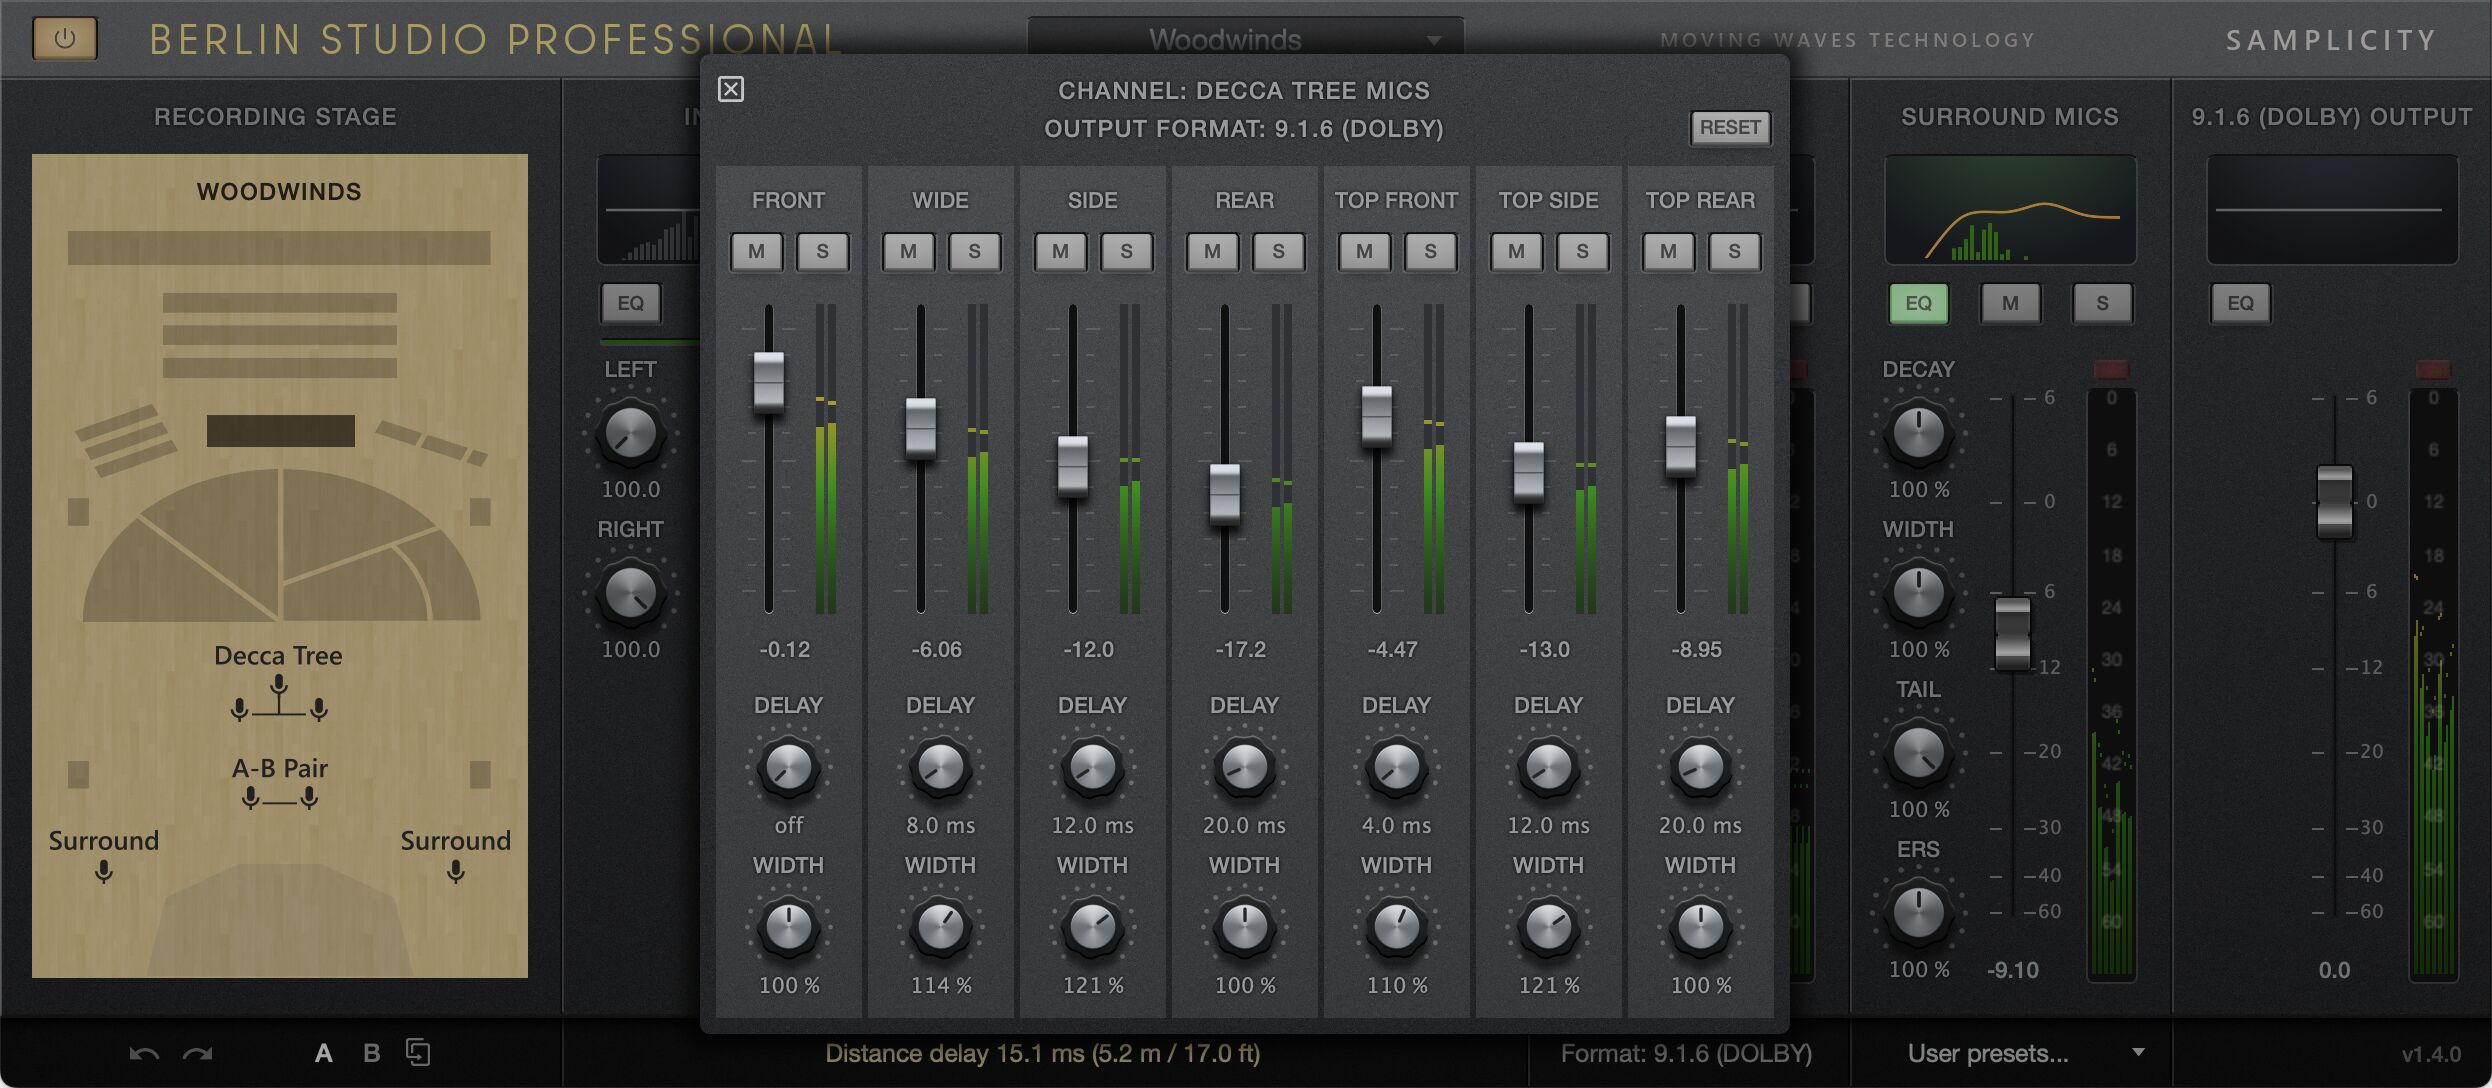Viewport: 2492px width, 1088px height.
Task: Select the A preset slot
Action: coord(323,1052)
